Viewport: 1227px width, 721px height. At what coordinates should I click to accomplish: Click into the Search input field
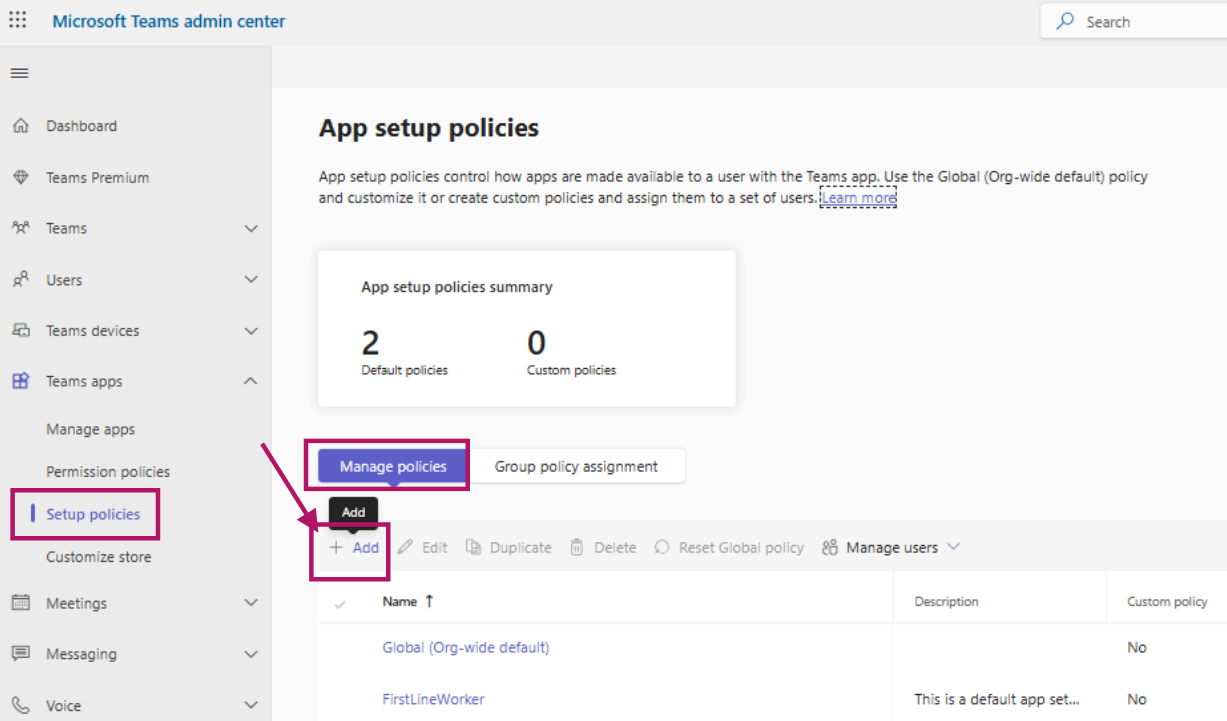click(x=1133, y=21)
